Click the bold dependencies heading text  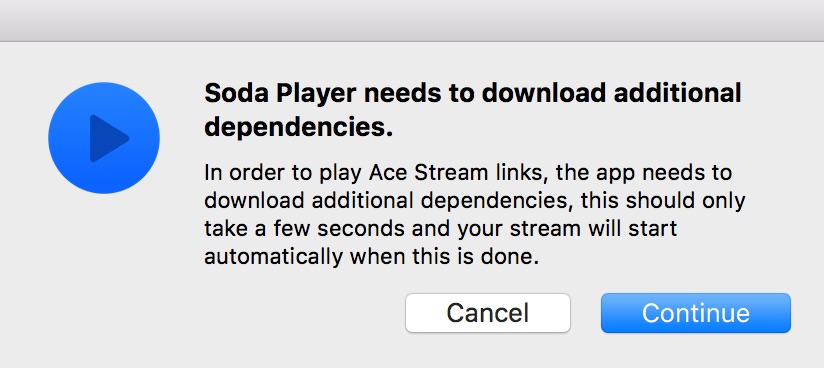(x=472, y=110)
